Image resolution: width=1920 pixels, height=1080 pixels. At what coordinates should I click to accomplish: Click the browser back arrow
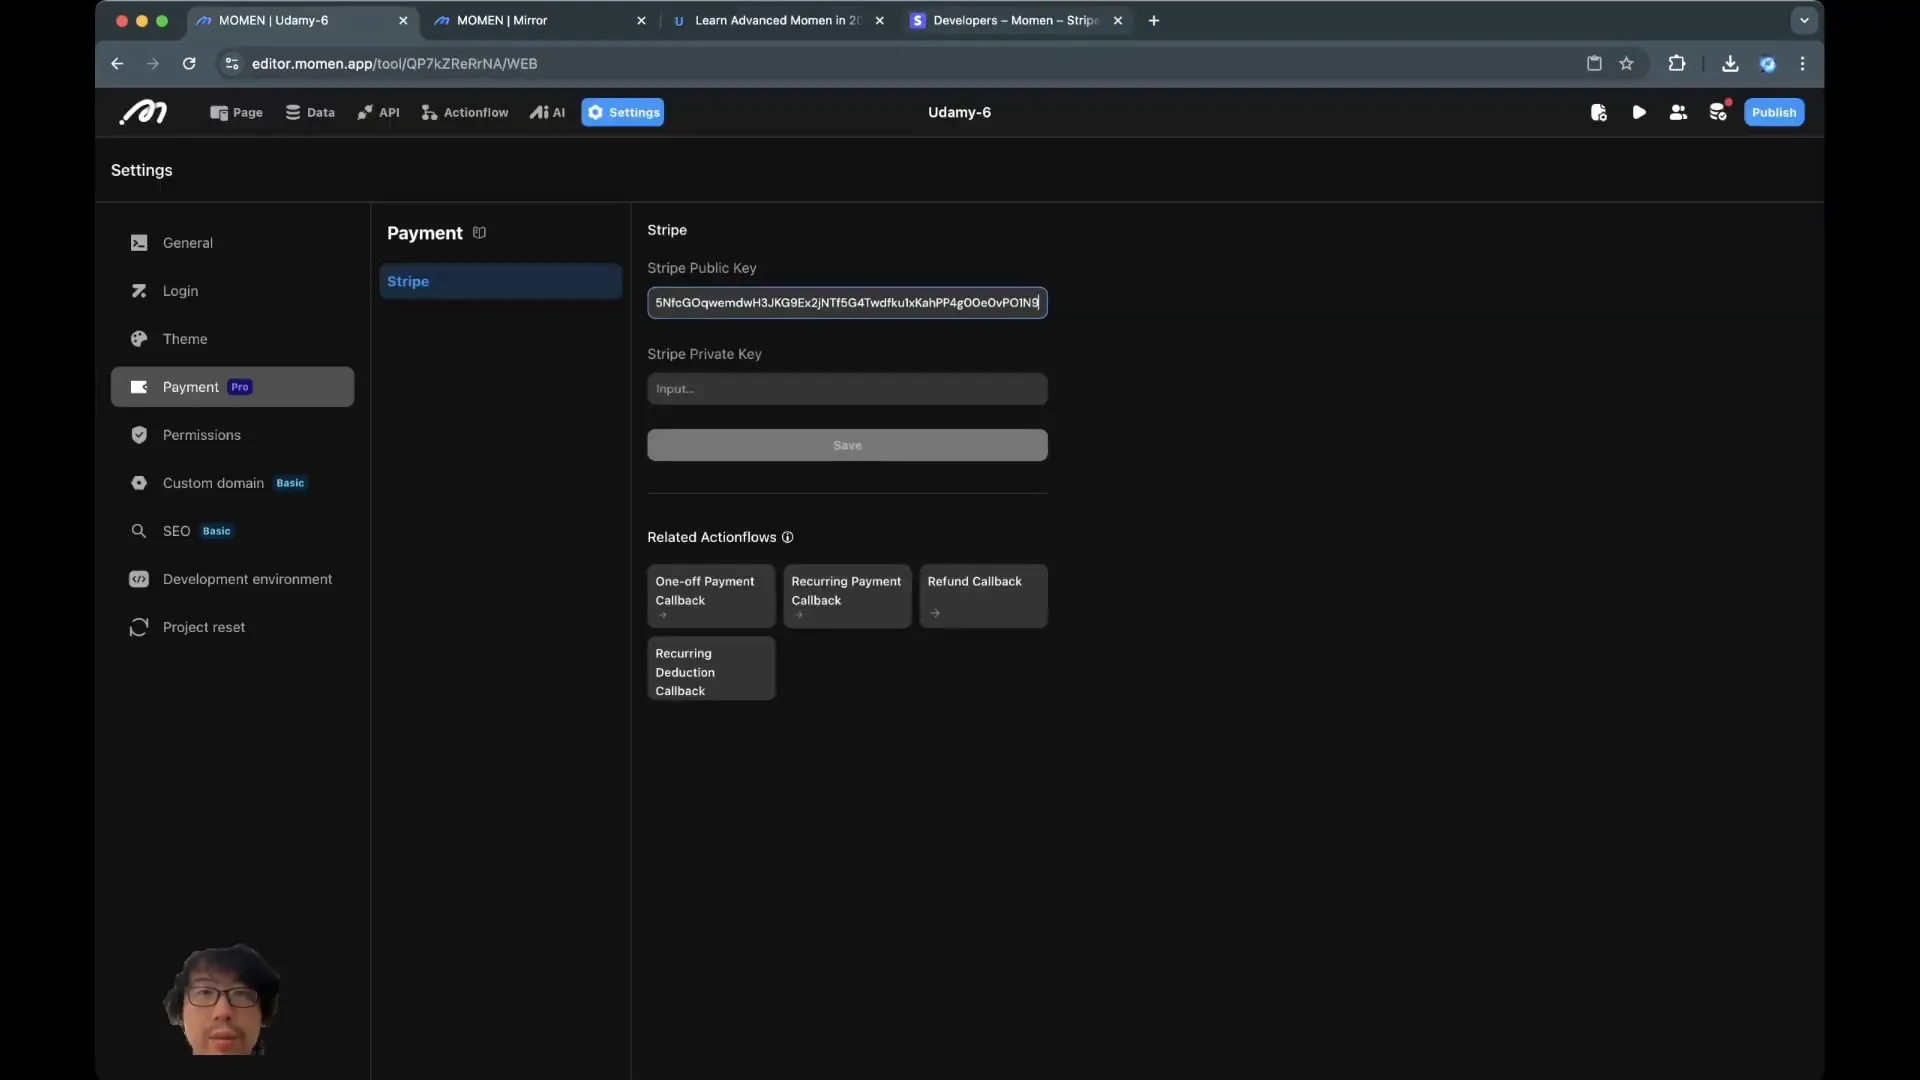pos(117,63)
